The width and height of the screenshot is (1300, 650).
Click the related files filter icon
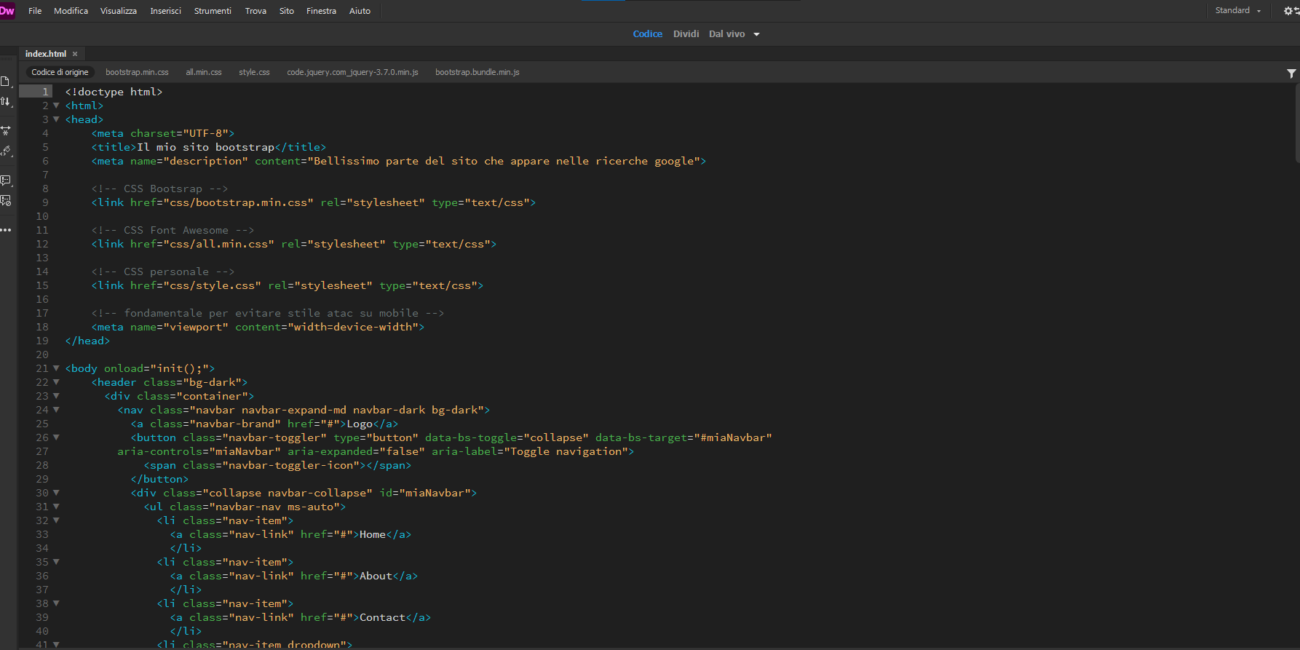pyautogui.click(x=1291, y=73)
